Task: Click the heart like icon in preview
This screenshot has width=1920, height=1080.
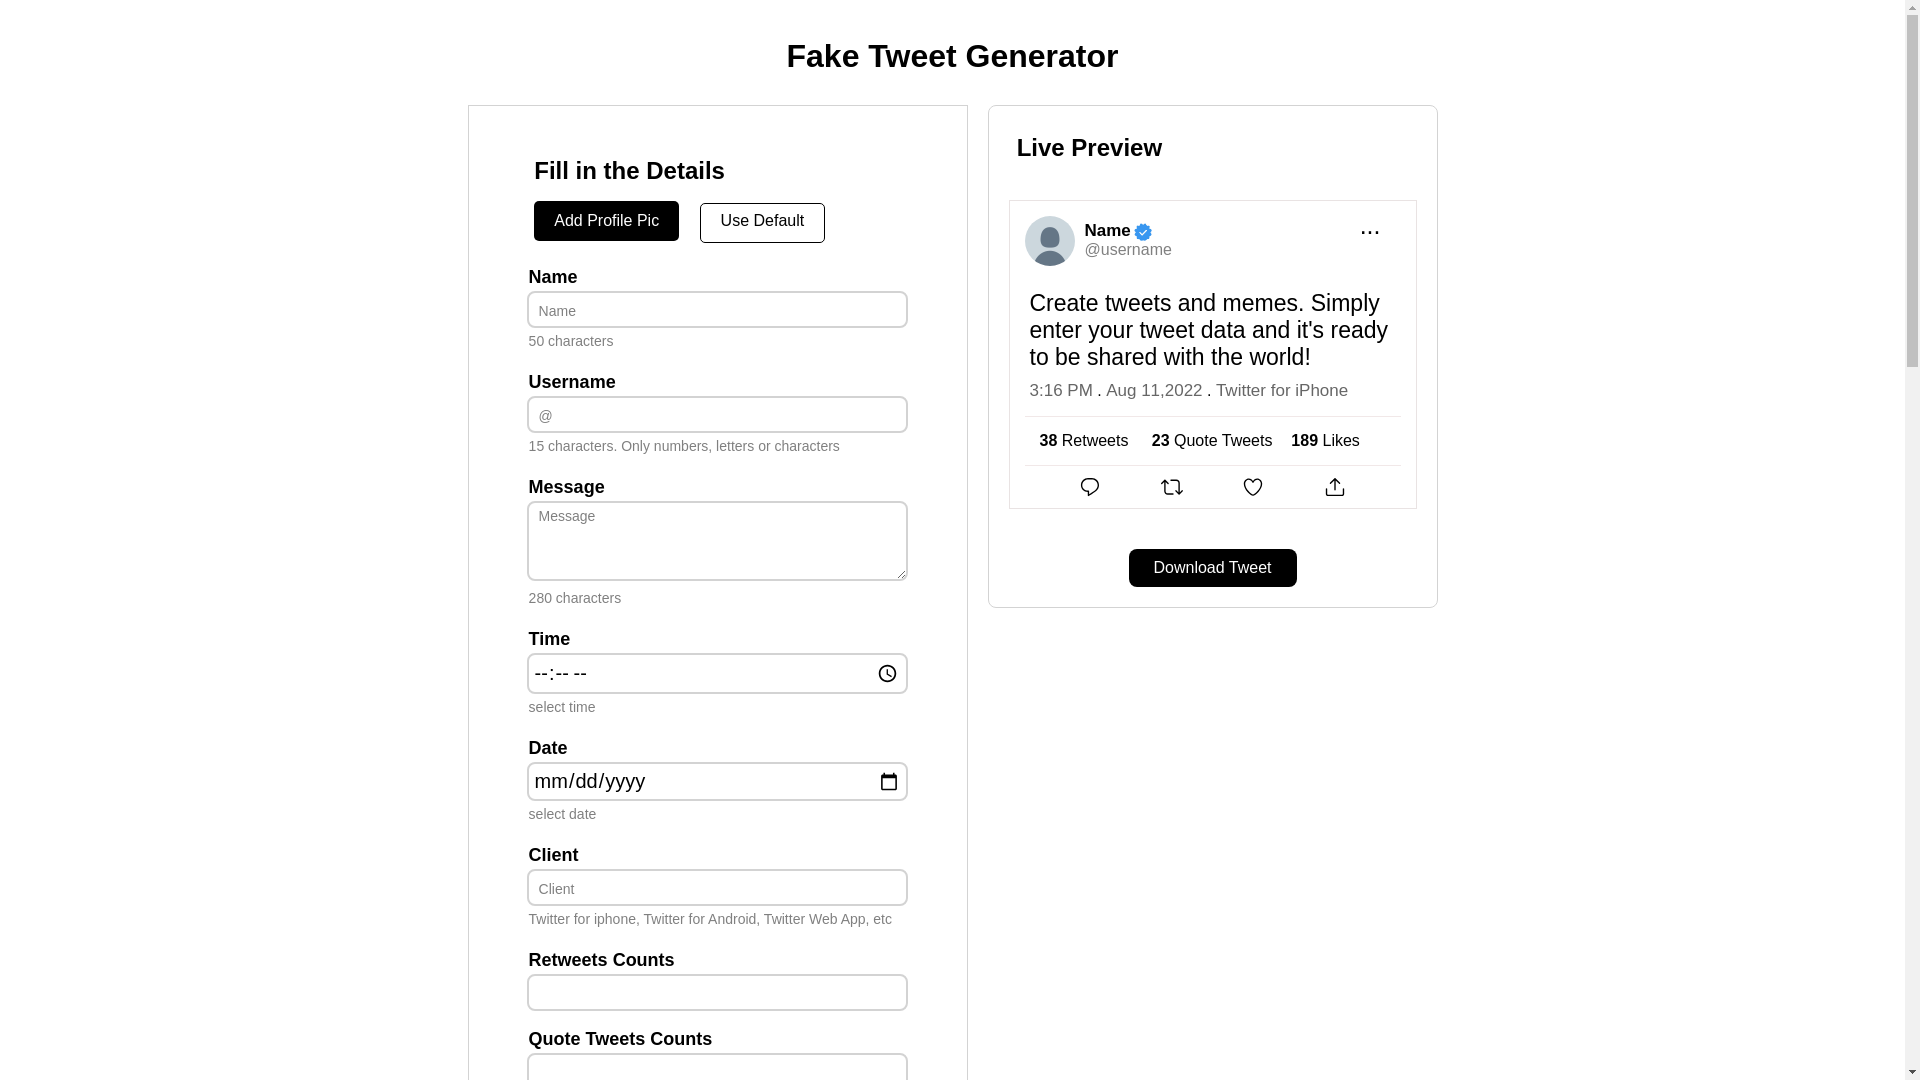Action: pyautogui.click(x=1253, y=487)
